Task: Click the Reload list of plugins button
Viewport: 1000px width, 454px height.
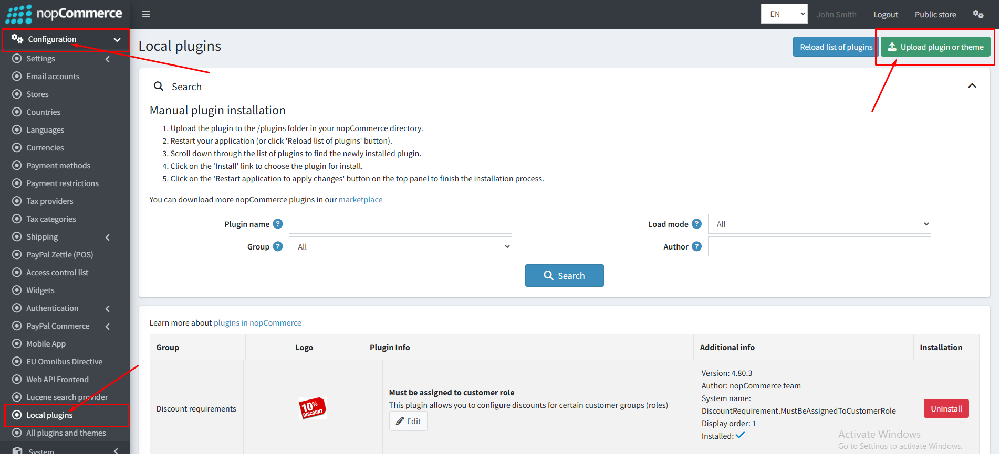Action: (835, 47)
